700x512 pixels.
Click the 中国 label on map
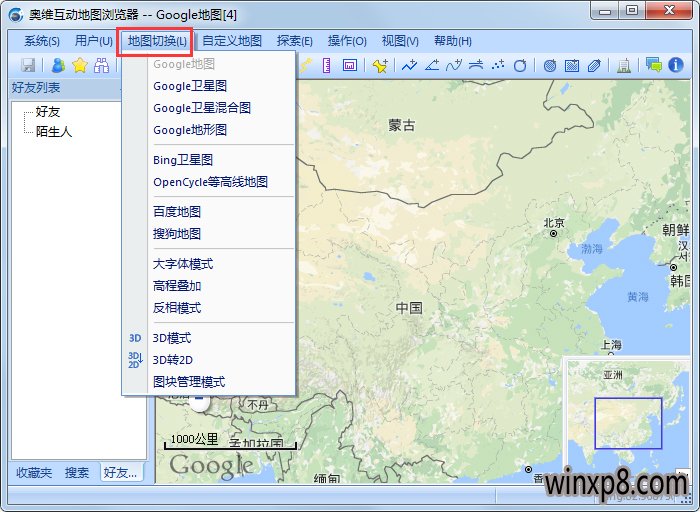[409, 308]
